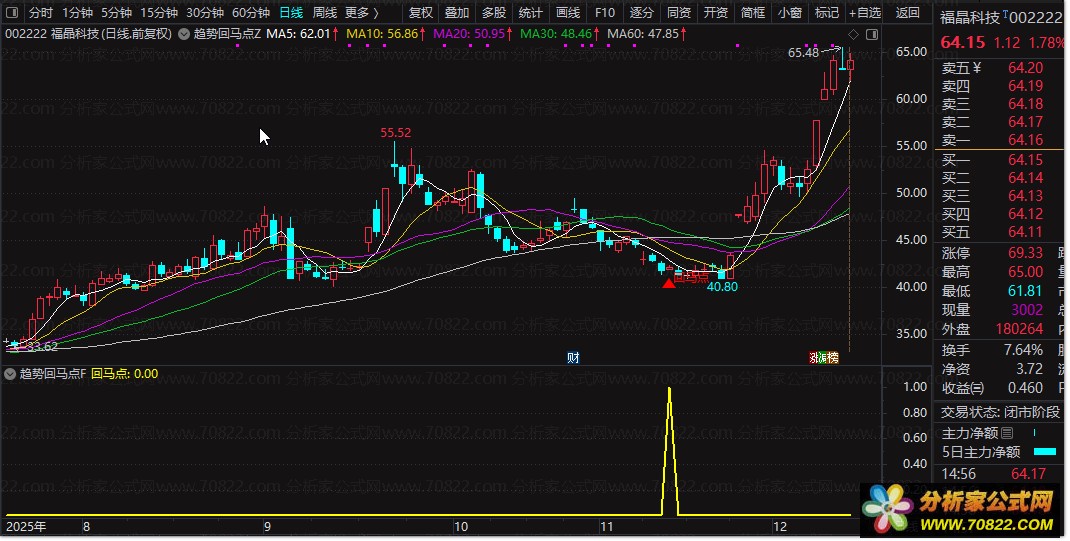1070x541 pixels.
Task: Click the 卖五 price 64.20
Action: pos(1026,68)
